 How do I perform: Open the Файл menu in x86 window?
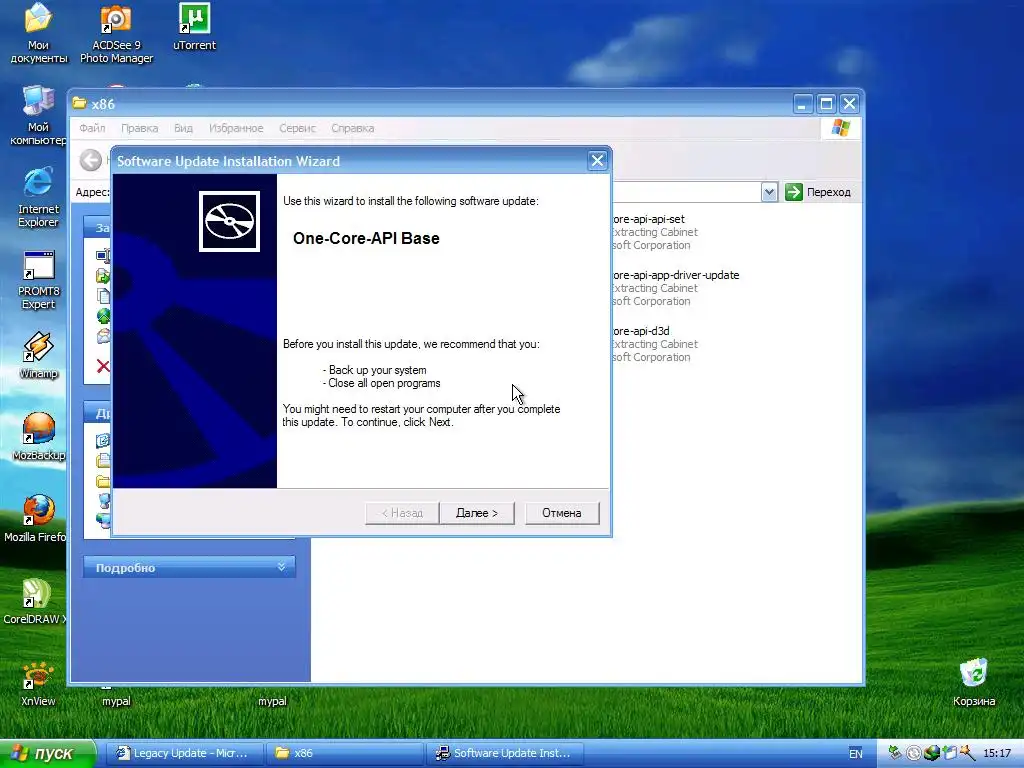(x=92, y=128)
